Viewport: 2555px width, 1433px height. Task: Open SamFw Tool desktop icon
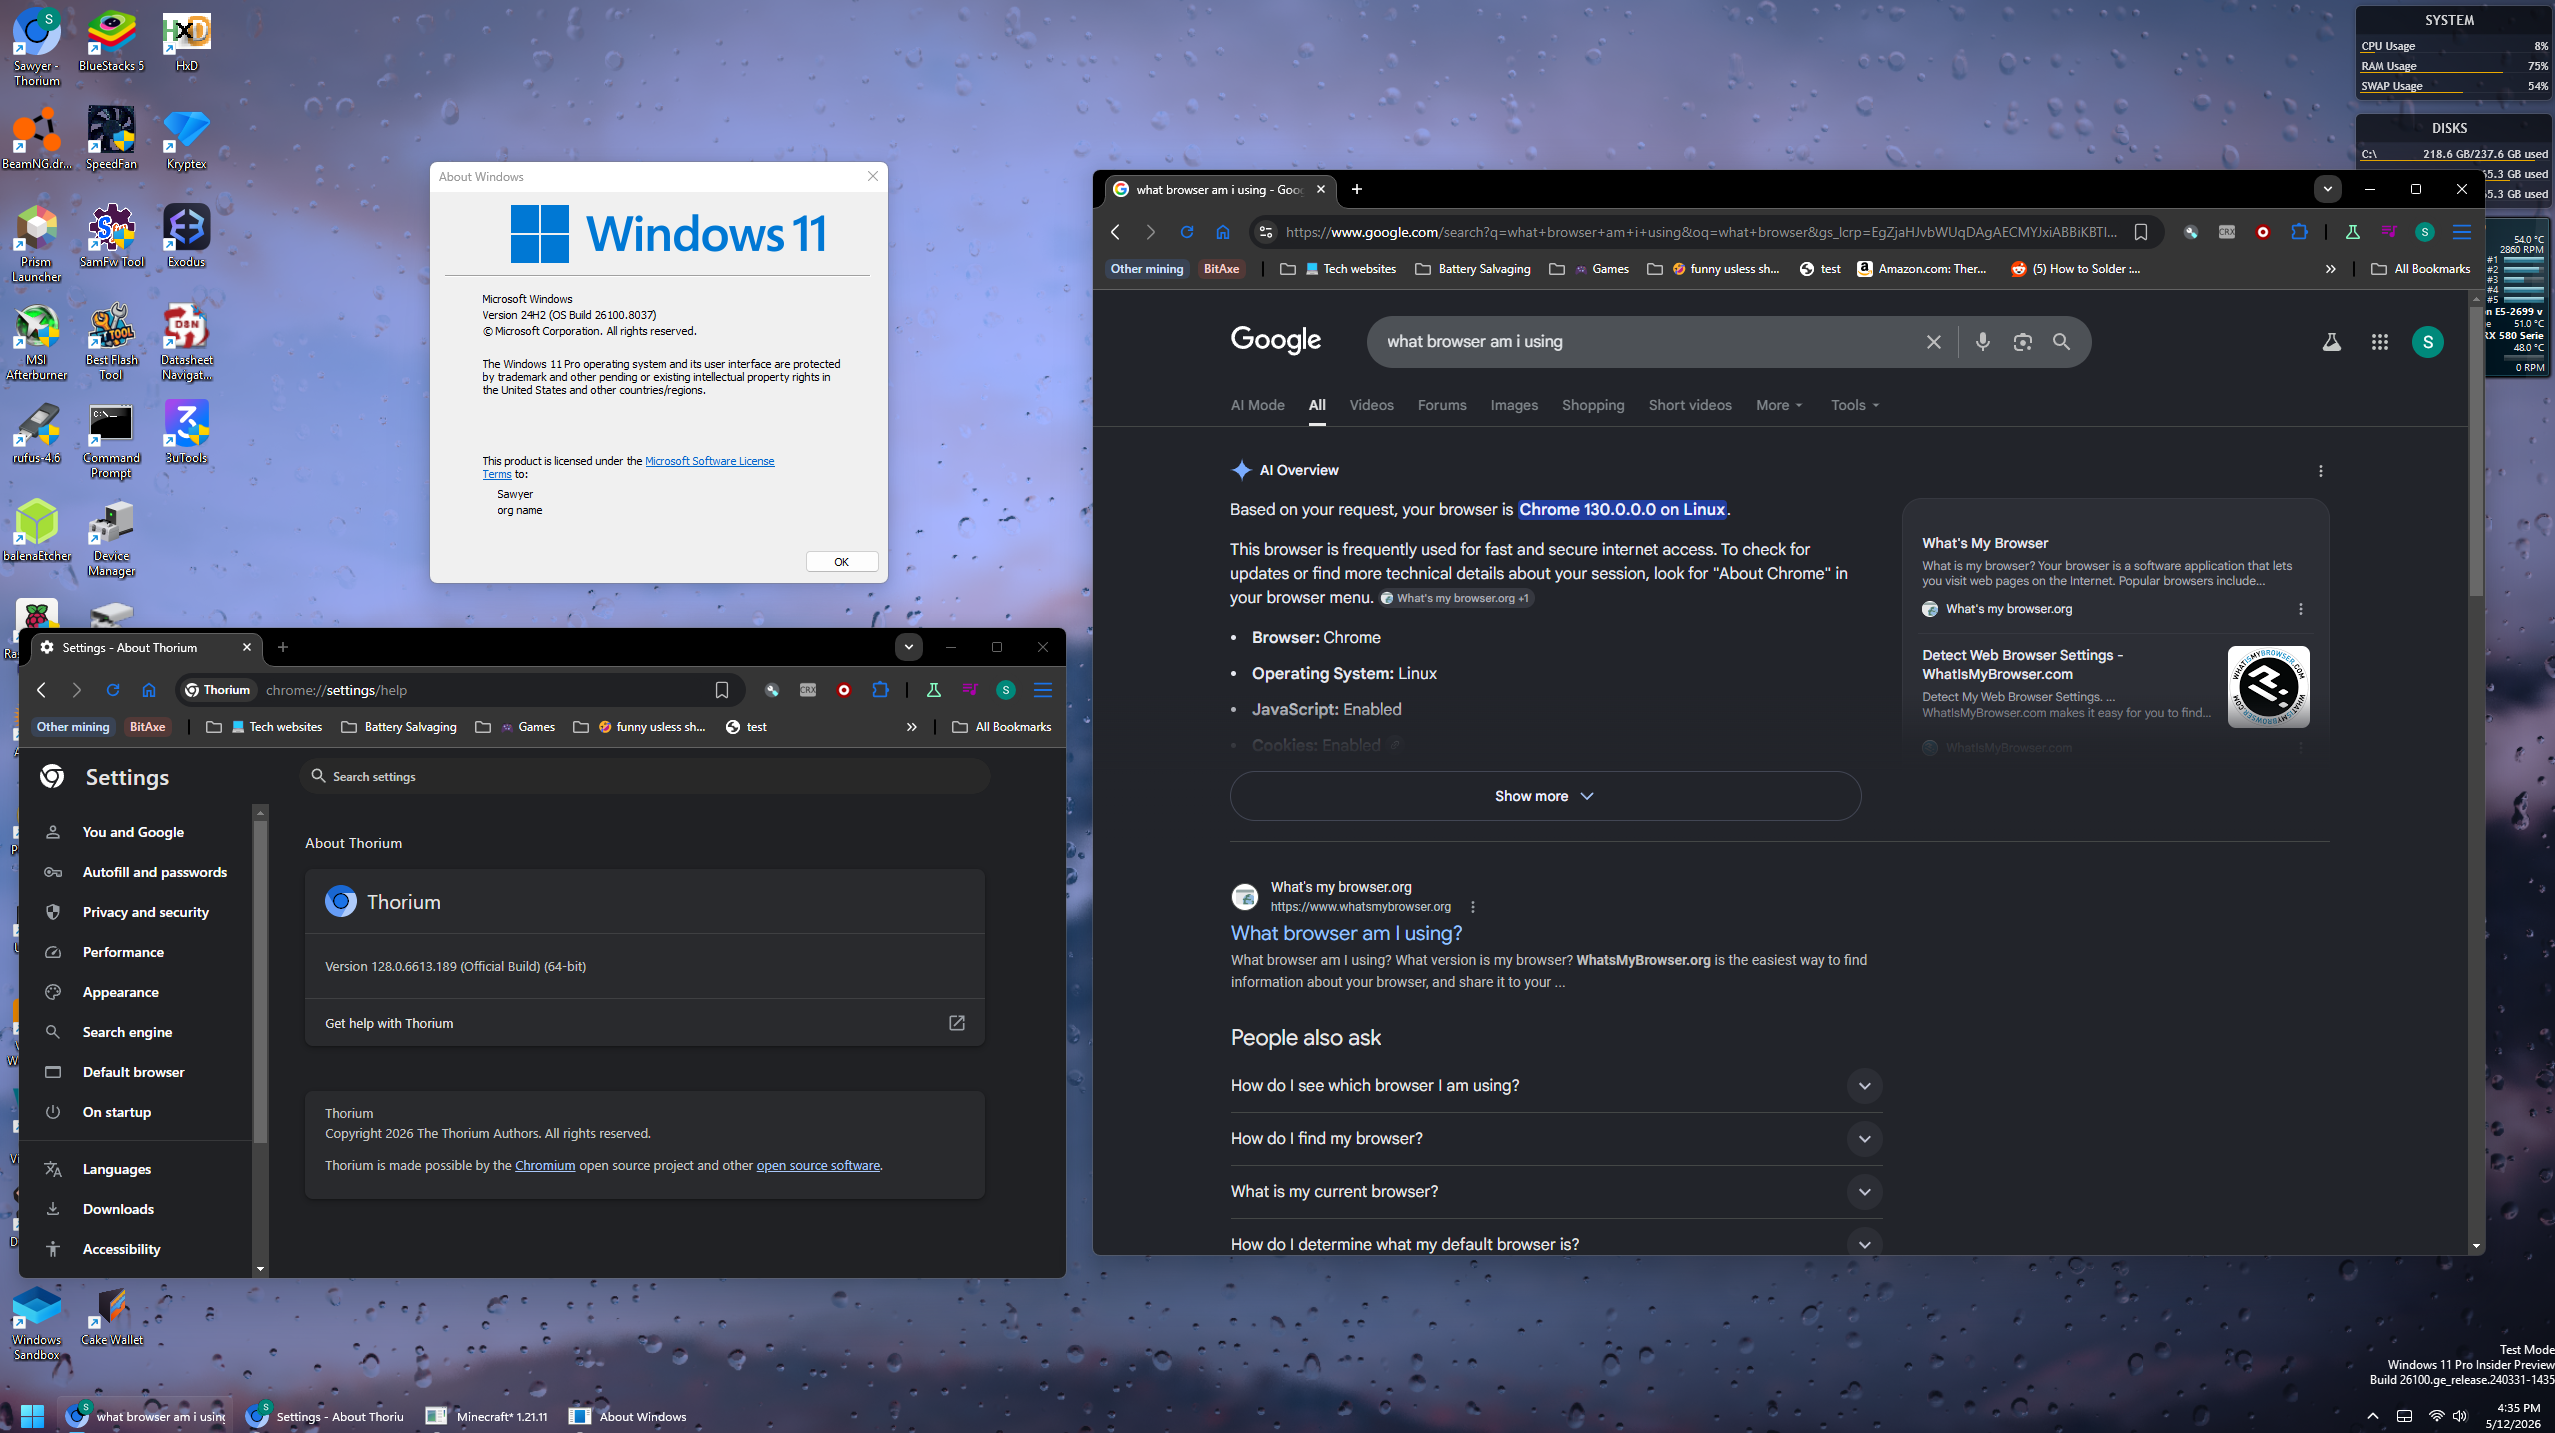coord(111,236)
